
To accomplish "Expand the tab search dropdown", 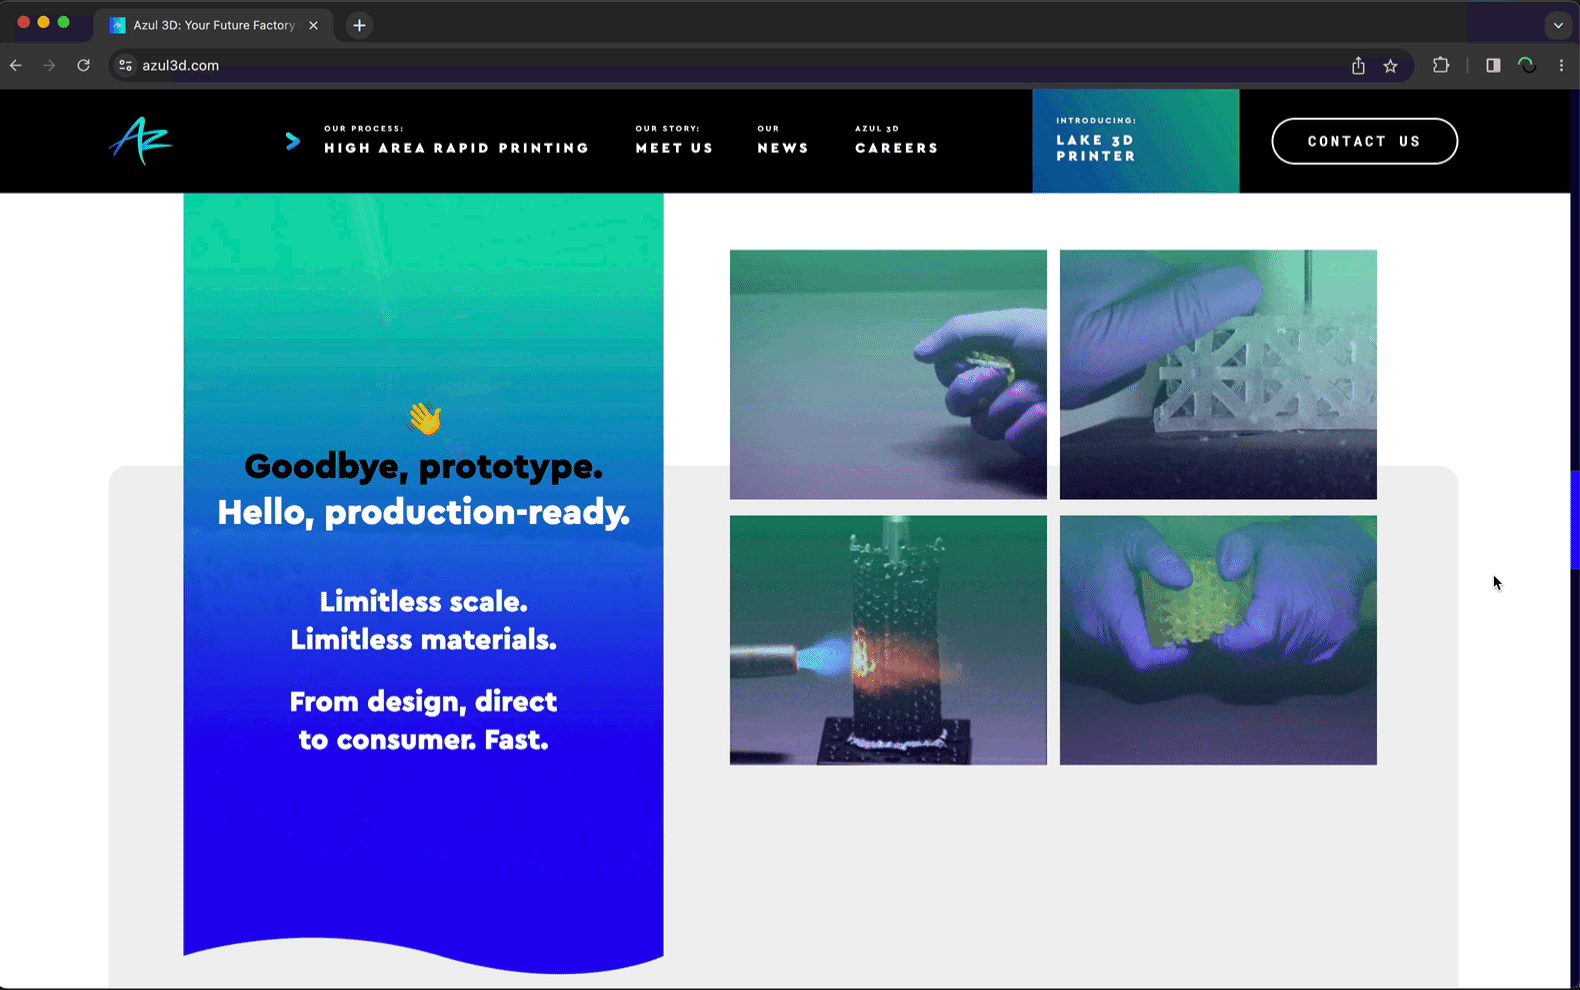I will [x=1558, y=25].
